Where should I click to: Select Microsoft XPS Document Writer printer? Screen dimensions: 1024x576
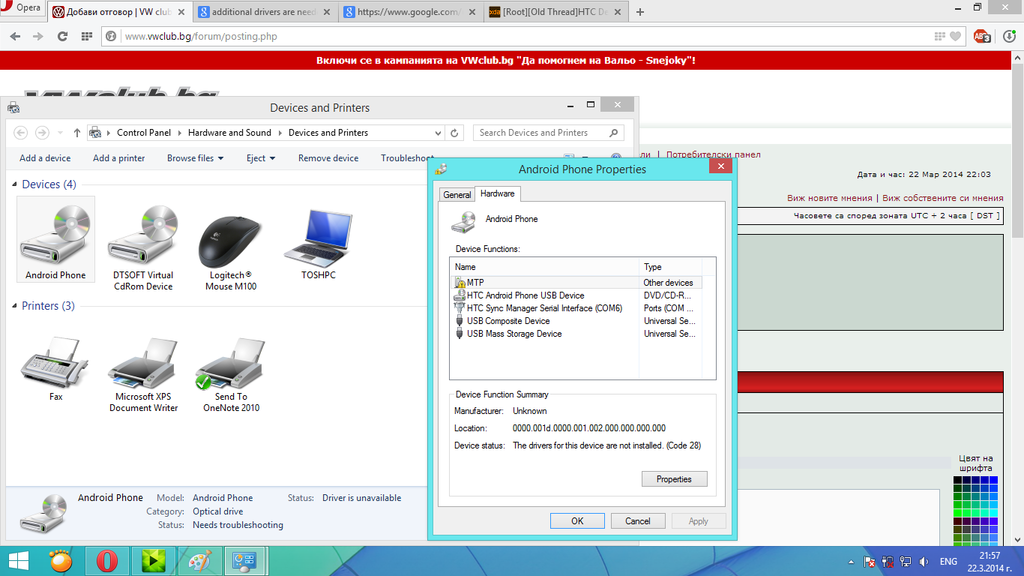pos(143,373)
